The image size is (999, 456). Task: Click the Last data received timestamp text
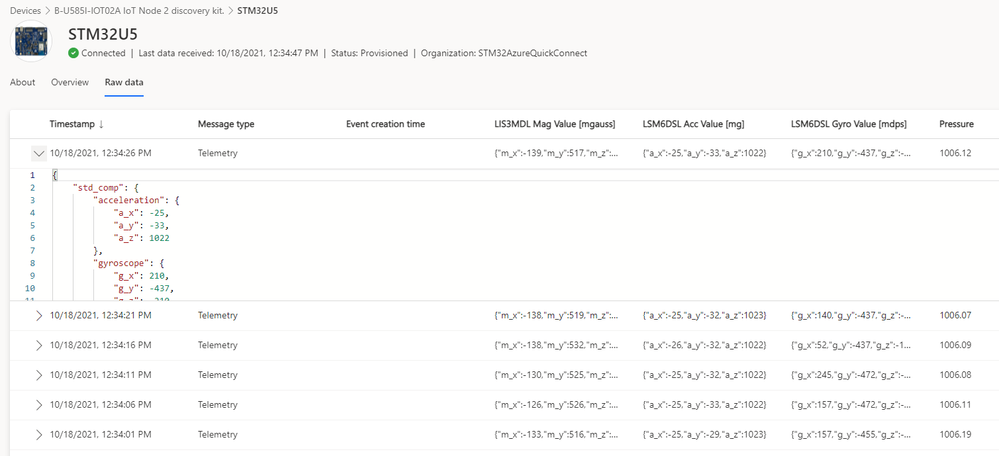pyautogui.click(x=228, y=53)
